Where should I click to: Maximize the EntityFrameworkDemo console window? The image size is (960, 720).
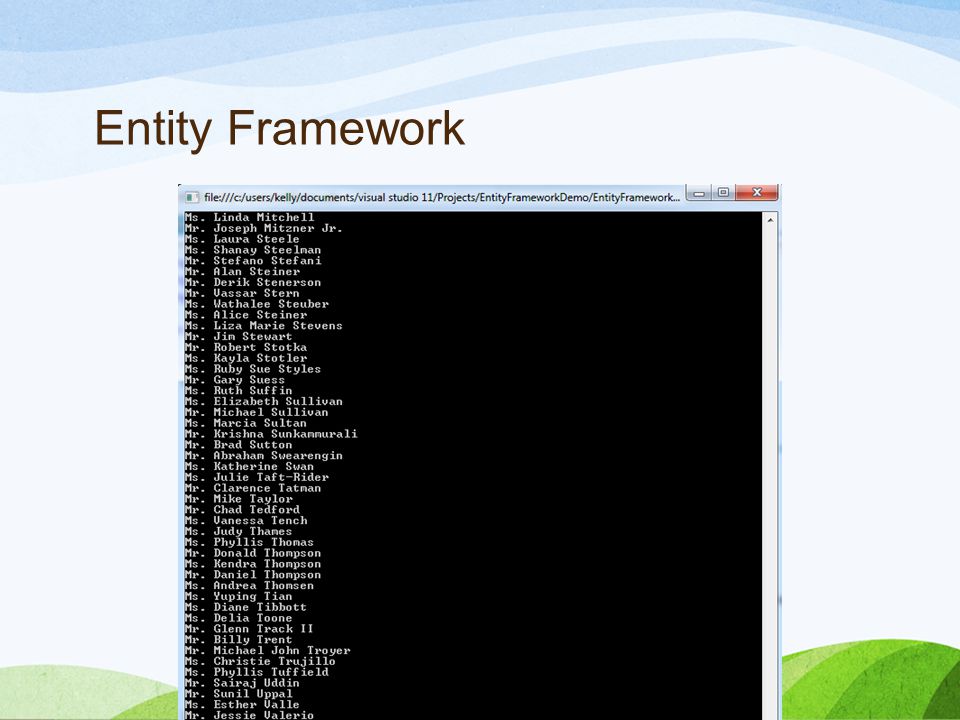click(723, 193)
